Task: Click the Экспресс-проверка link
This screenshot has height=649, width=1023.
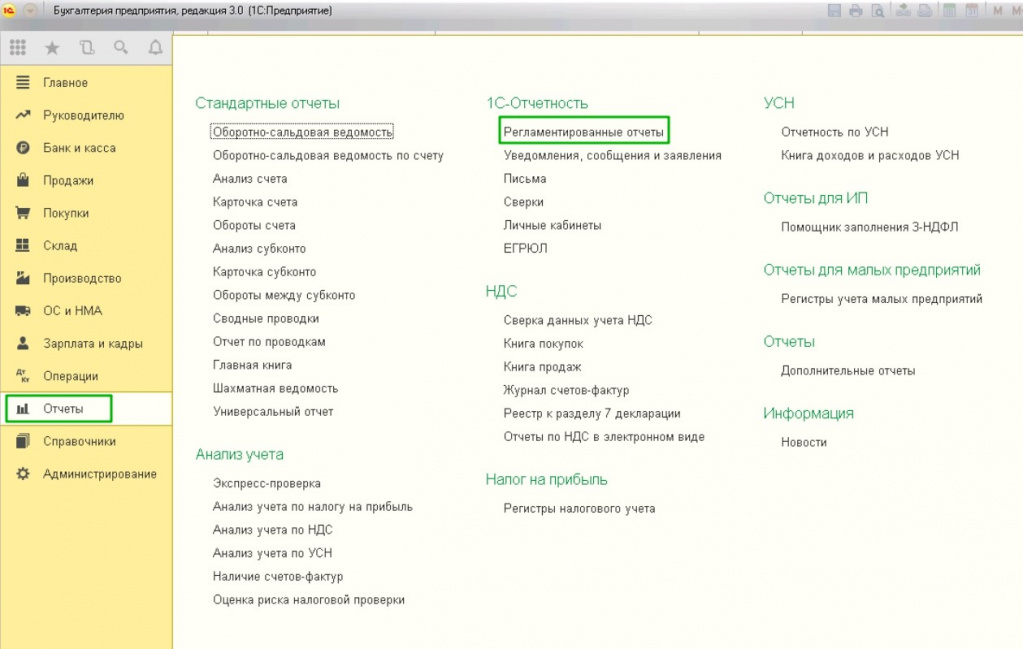Action: coord(266,483)
